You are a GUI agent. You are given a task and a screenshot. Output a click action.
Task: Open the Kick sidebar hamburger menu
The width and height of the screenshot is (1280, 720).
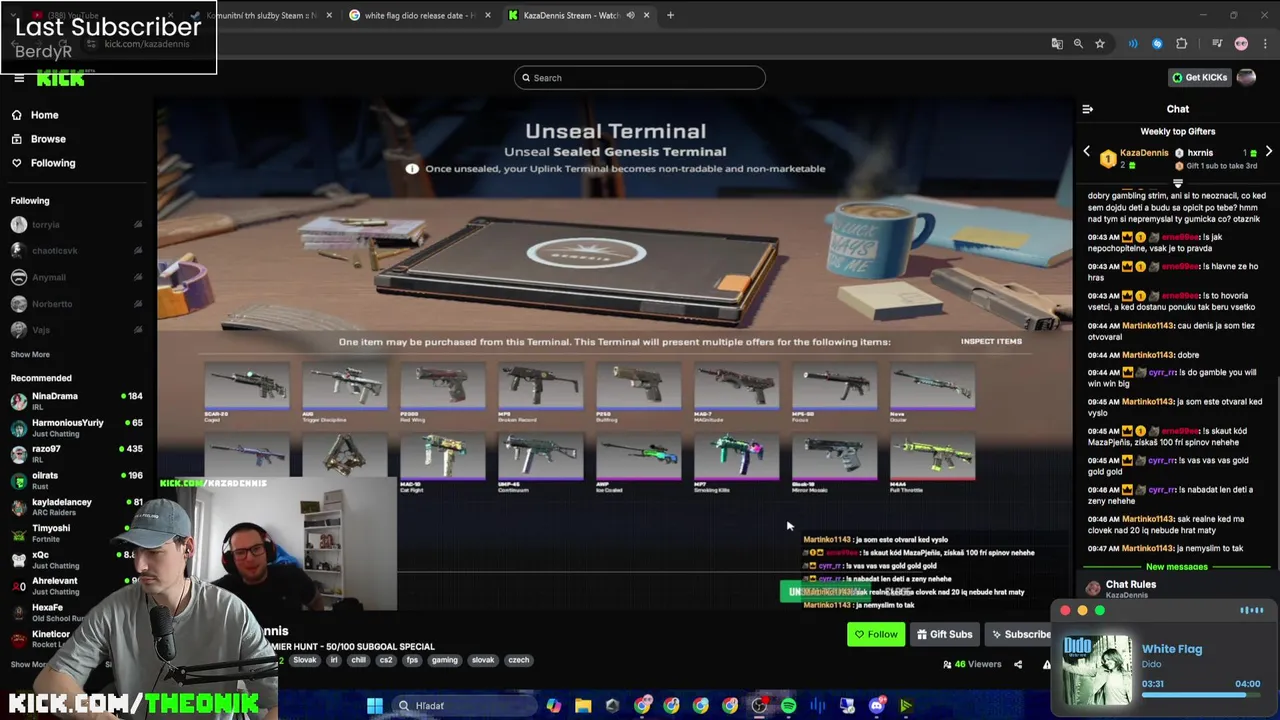point(18,79)
